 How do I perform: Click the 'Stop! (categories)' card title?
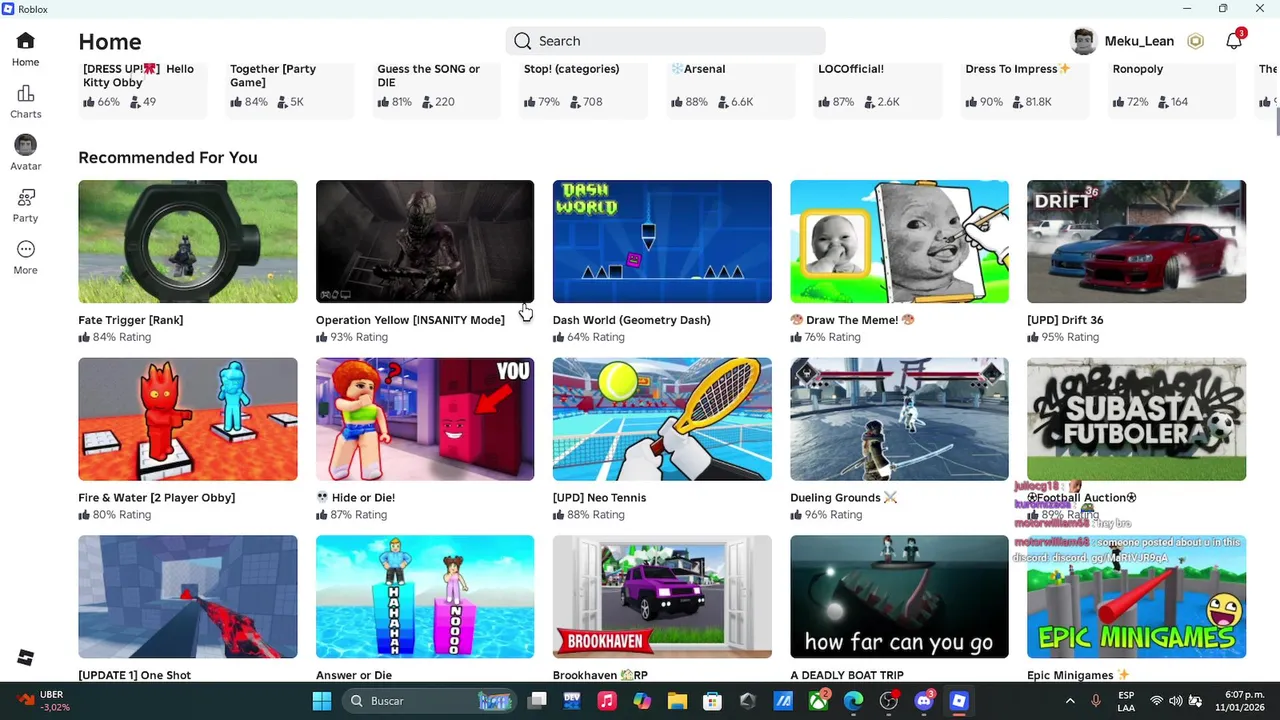pos(572,69)
